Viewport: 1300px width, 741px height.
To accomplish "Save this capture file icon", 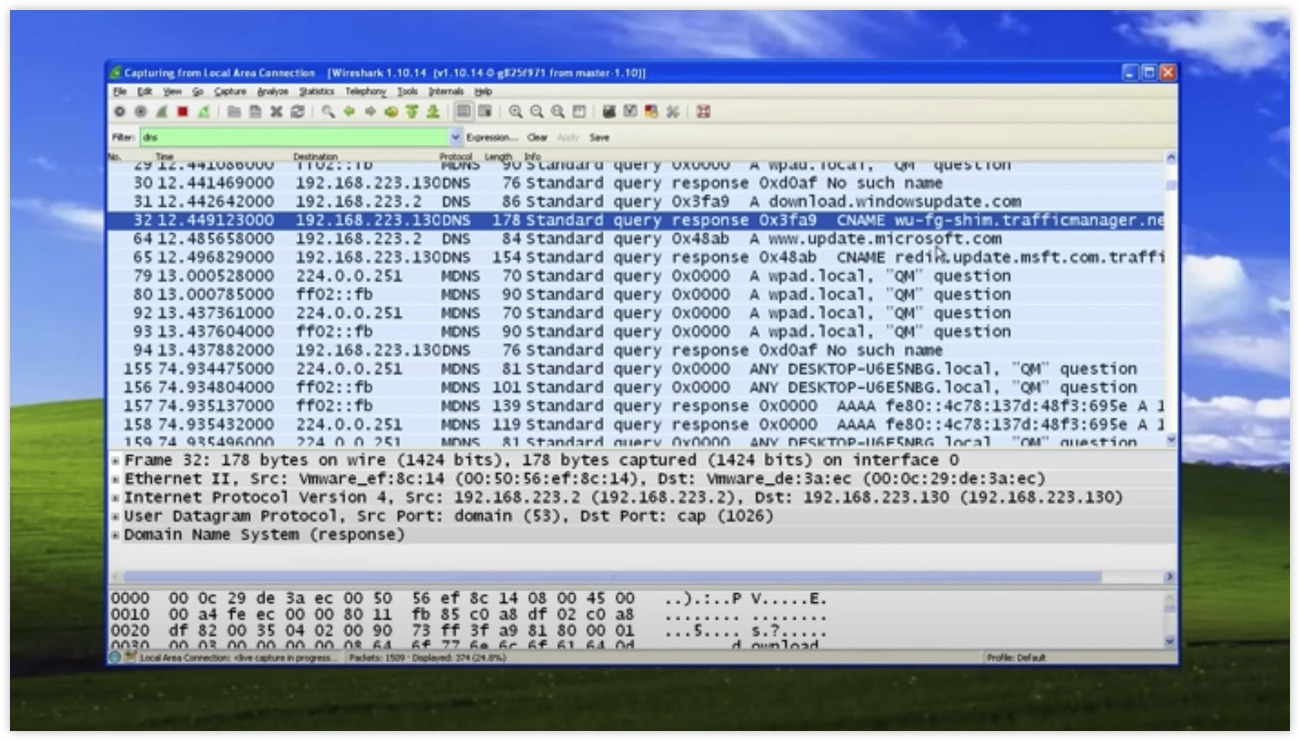I will coord(254,112).
